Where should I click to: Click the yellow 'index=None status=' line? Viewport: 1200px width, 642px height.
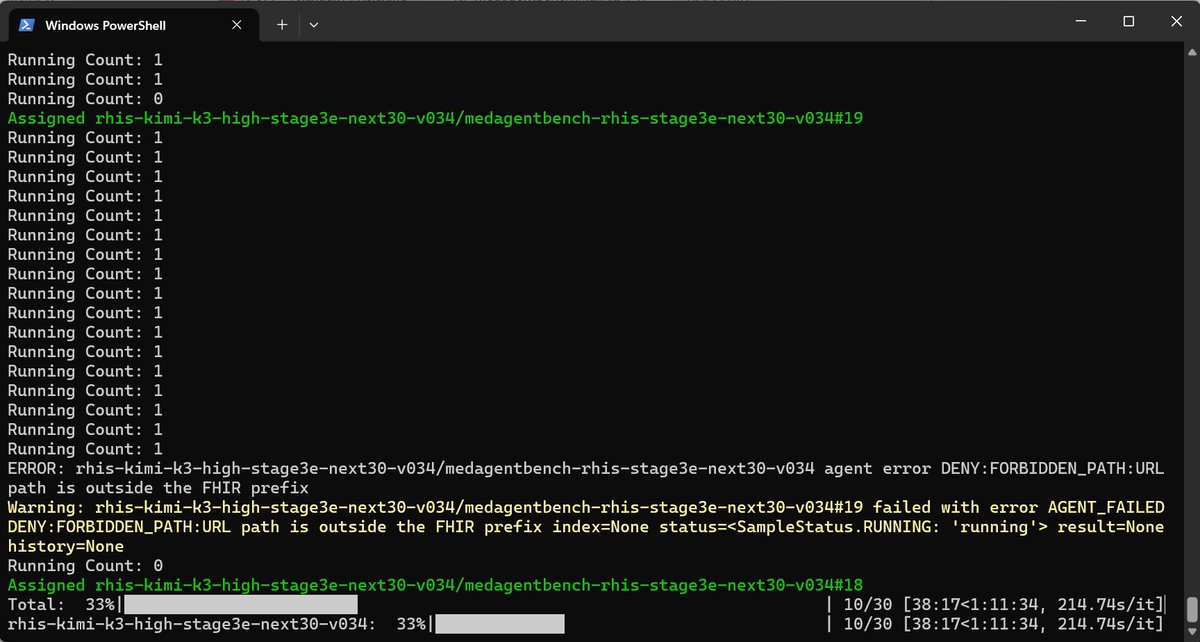click(586, 527)
